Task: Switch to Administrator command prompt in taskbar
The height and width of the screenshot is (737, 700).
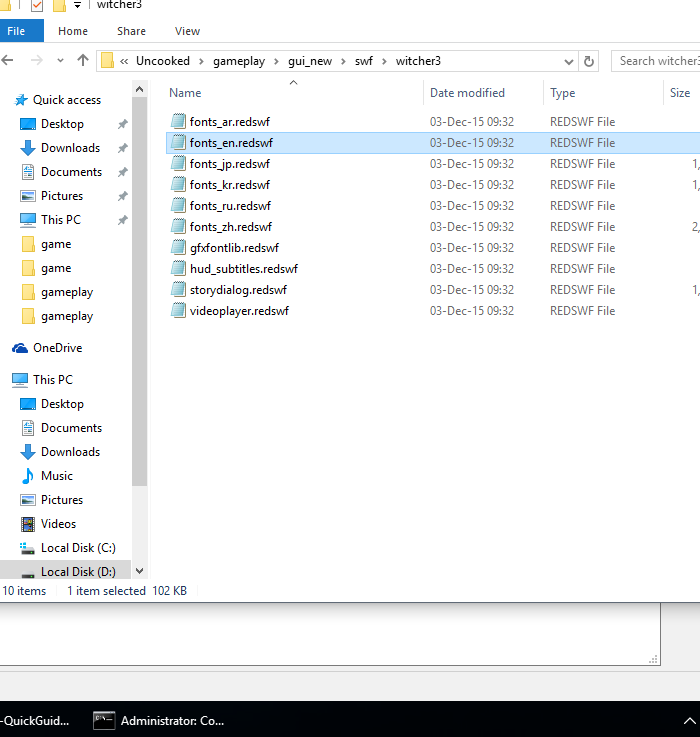Action: tap(158, 721)
